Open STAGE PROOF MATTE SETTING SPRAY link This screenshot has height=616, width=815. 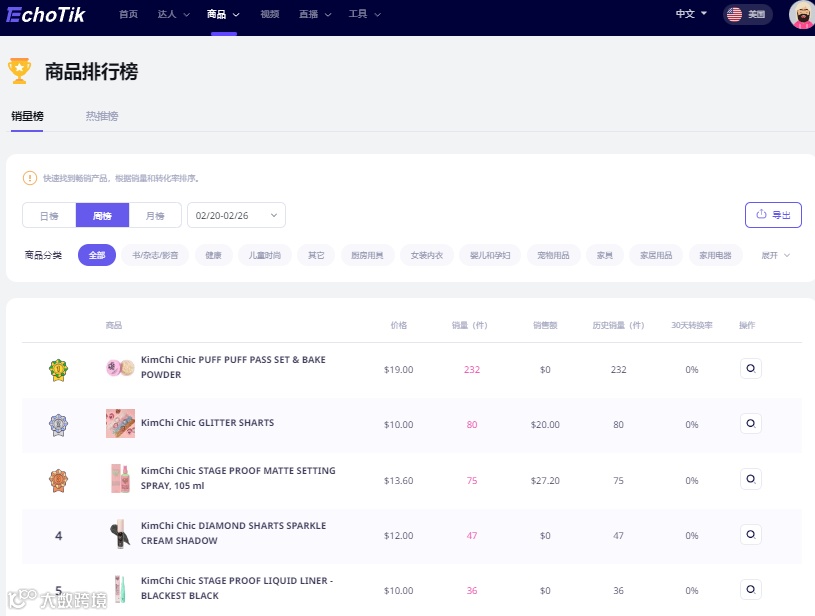pos(238,478)
